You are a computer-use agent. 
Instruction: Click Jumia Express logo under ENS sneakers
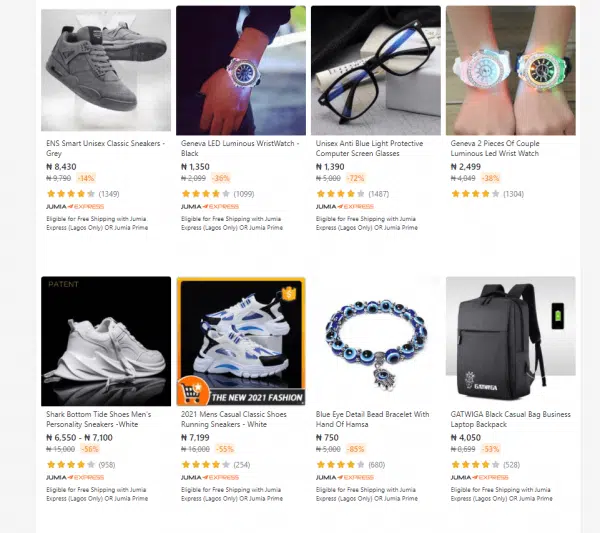[75, 207]
